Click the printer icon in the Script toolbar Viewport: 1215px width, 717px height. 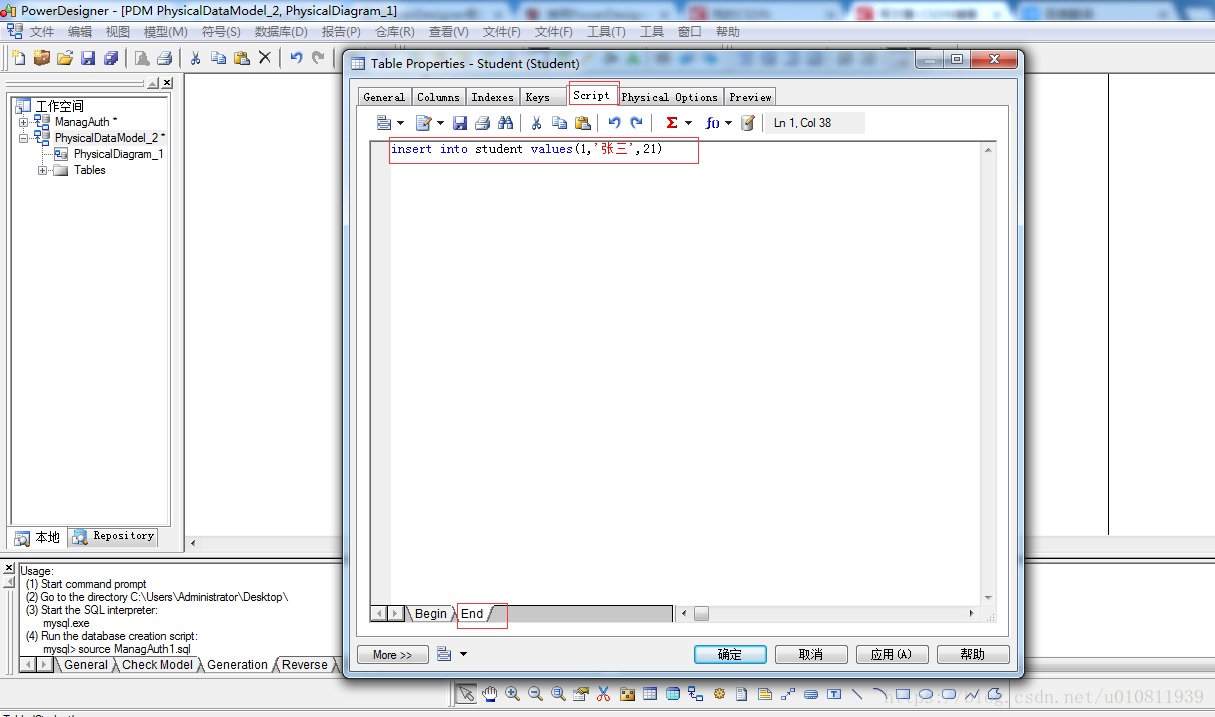pos(482,123)
